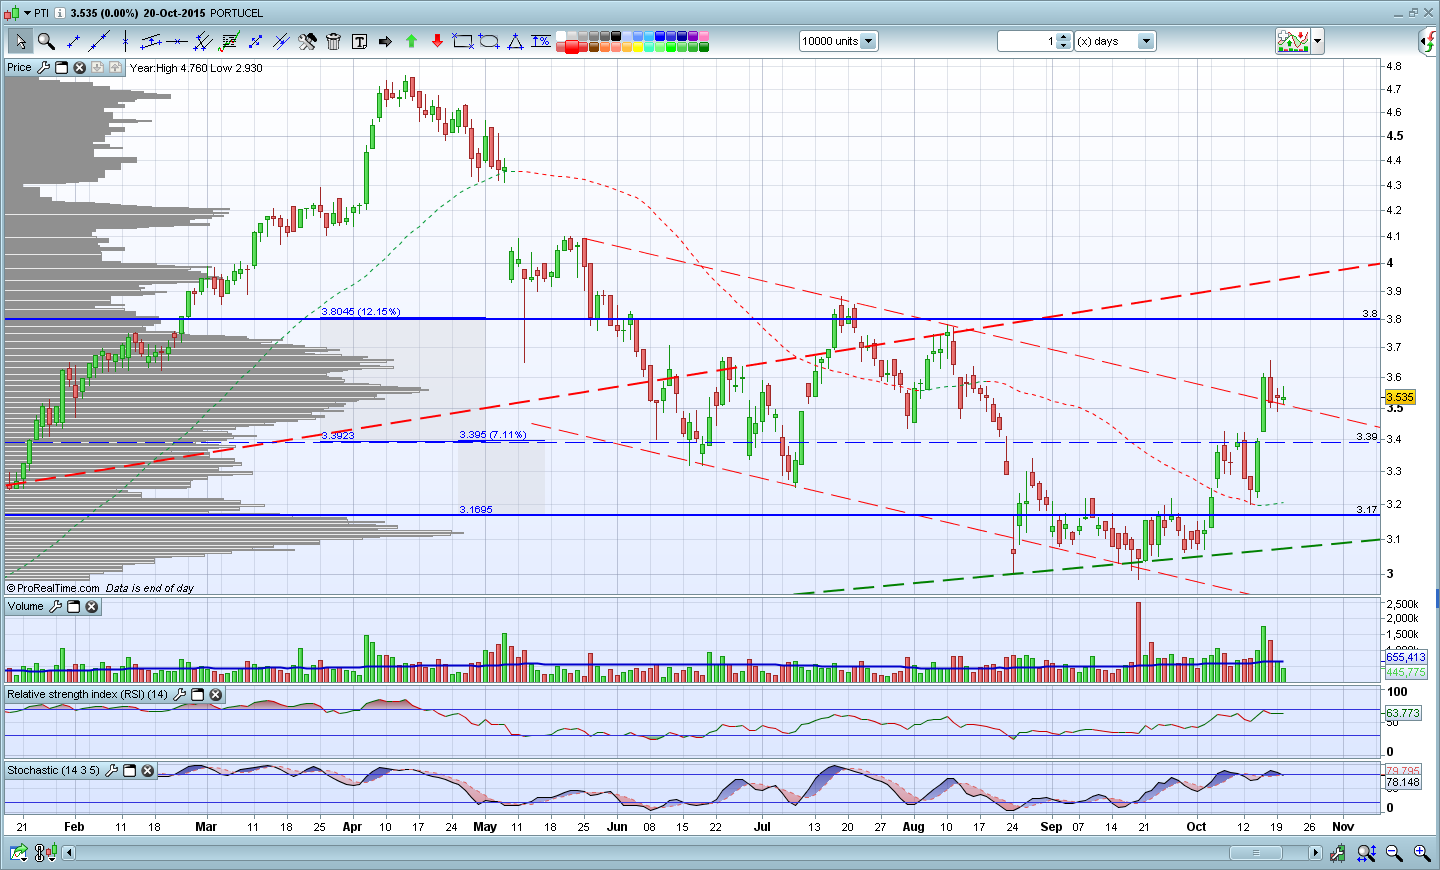Select the black right arrow drawing tool
The height and width of the screenshot is (870, 1440).
coord(385,41)
